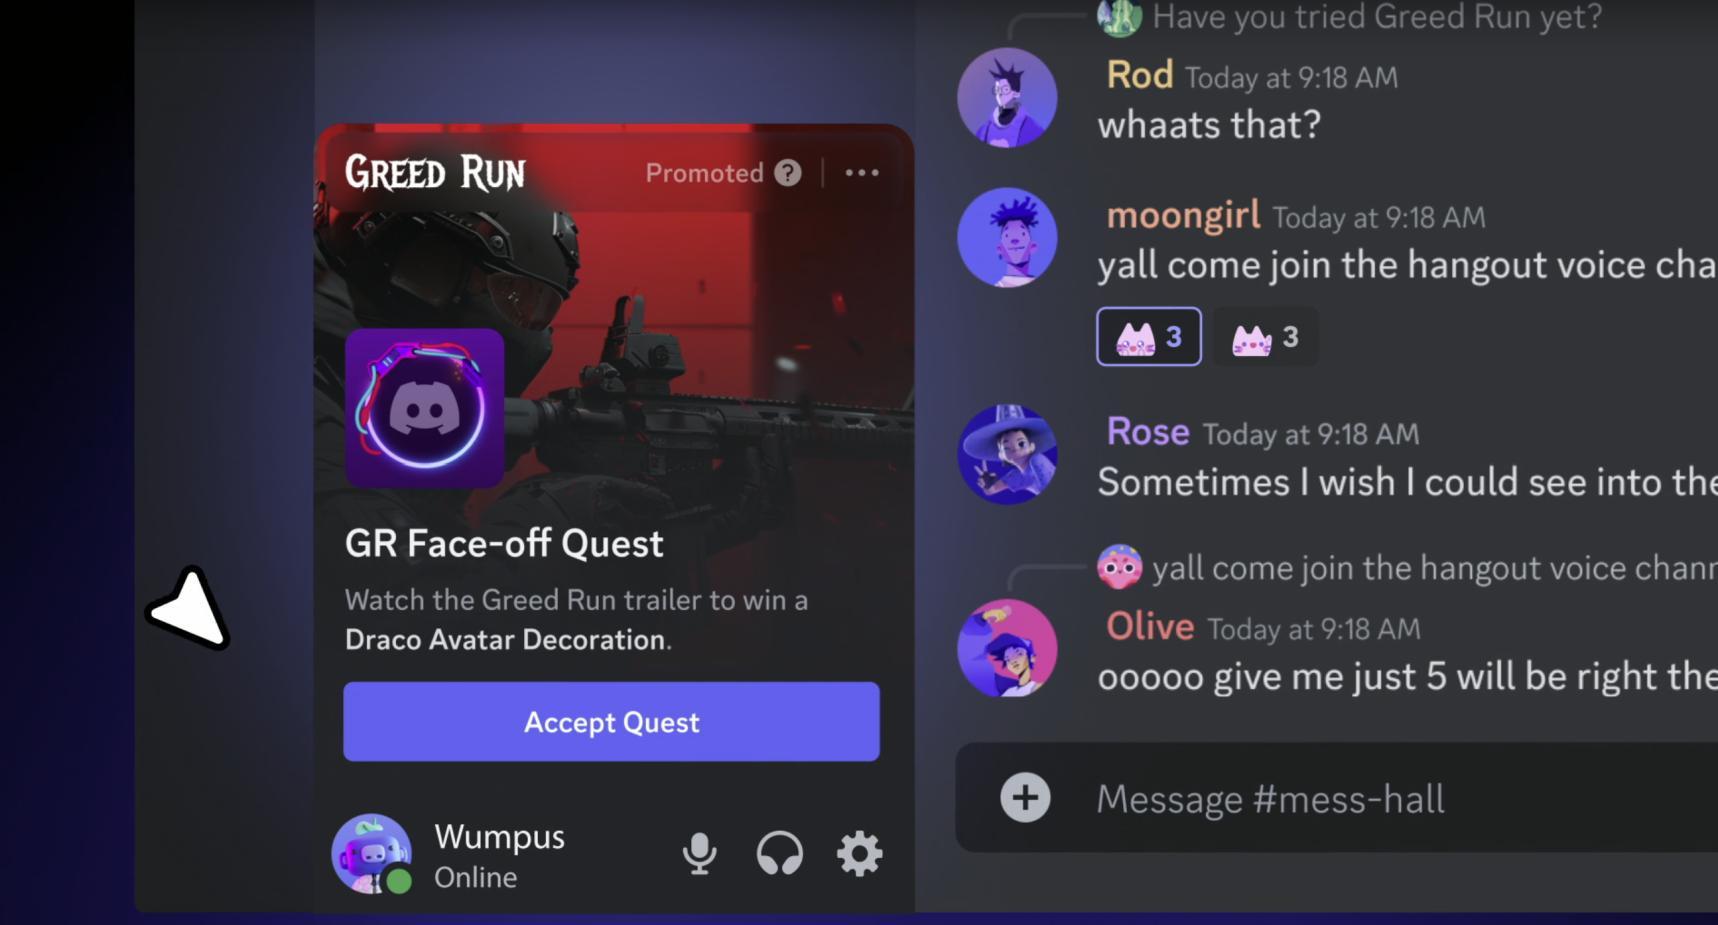Open the three-dot quest options menu
The width and height of the screenshot is (1718, 925).
pos(862,173)
